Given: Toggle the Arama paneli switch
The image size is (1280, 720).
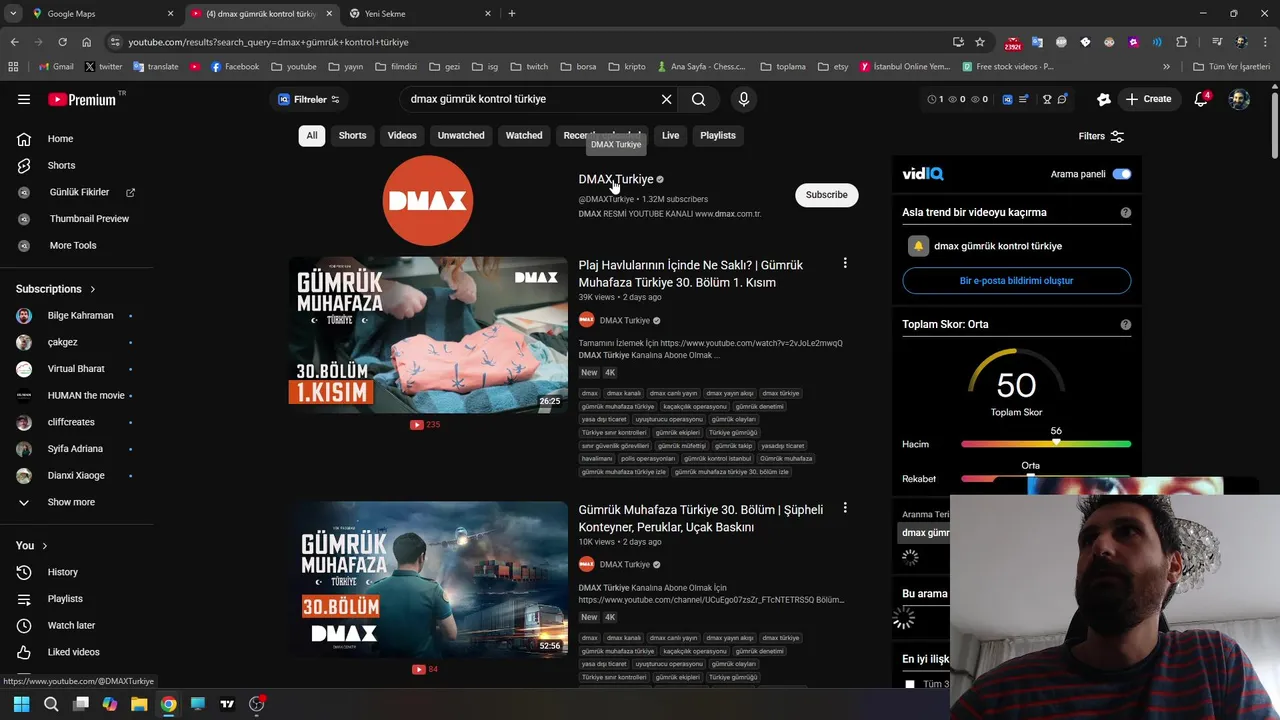Looking at the screenshot, I should click(1122, 174).
